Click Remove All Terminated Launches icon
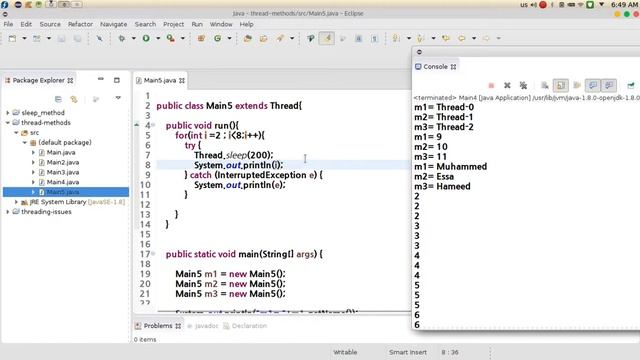 (x=523, y=85)
